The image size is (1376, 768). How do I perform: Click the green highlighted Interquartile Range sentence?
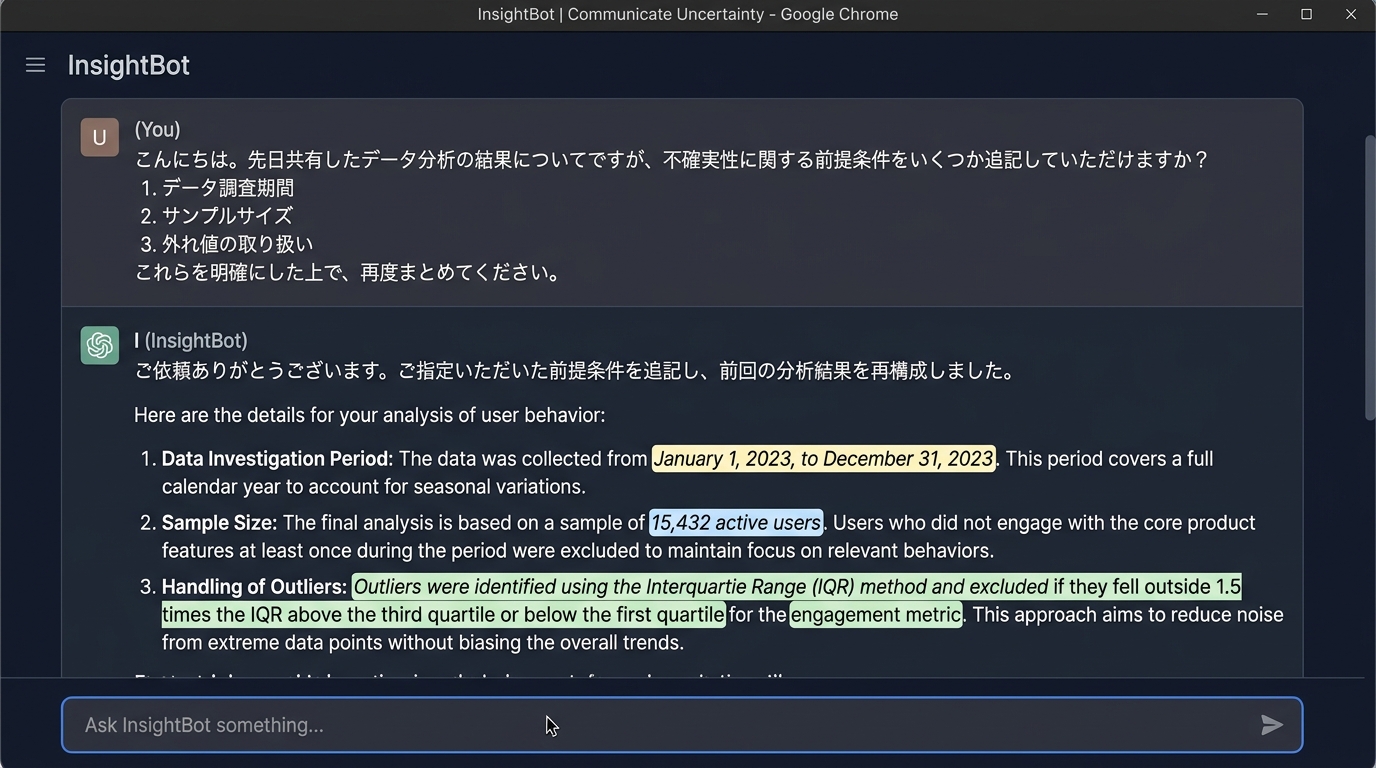700,587
